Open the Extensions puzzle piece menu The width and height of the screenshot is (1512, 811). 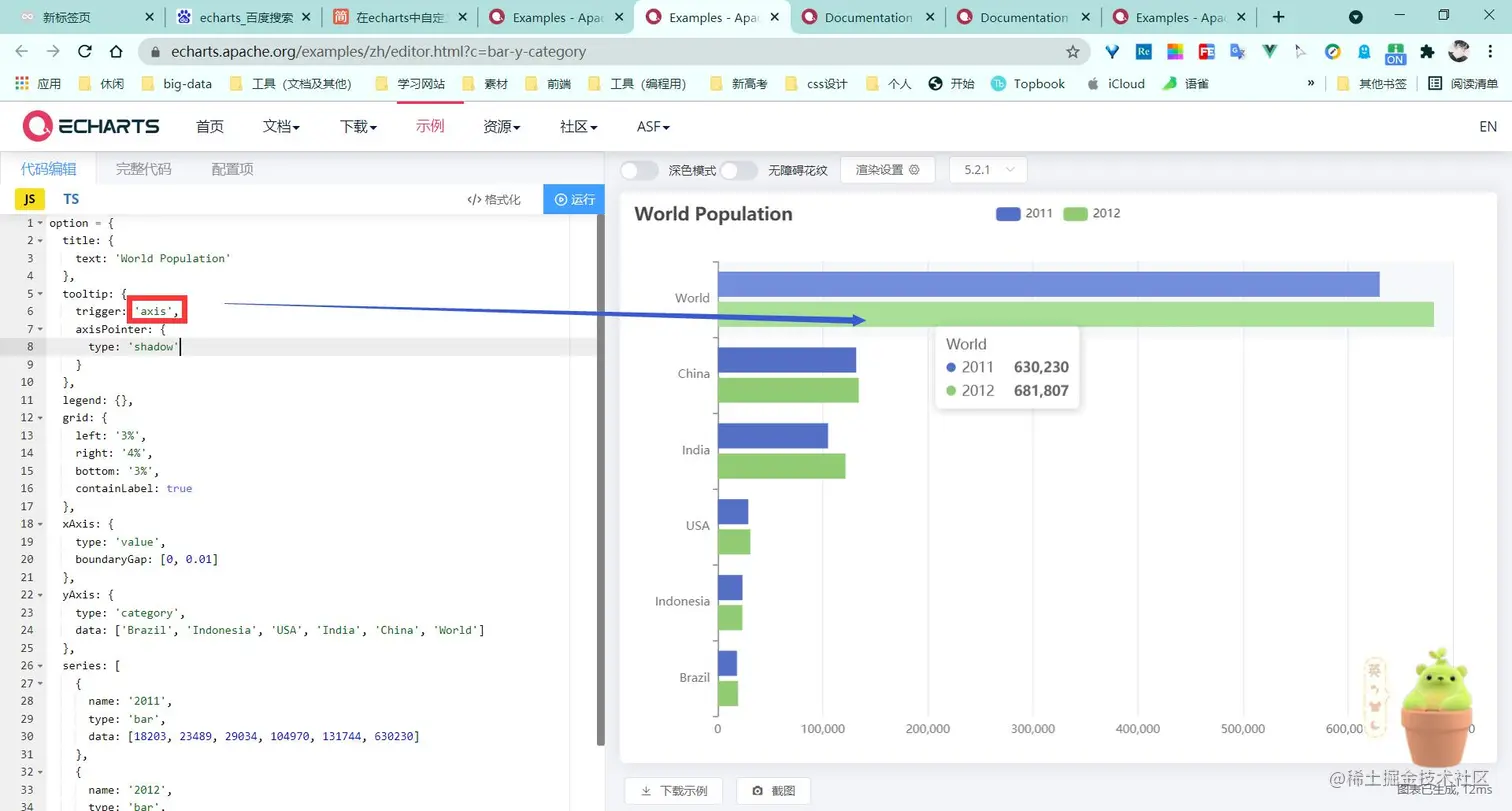(1427, 52)
